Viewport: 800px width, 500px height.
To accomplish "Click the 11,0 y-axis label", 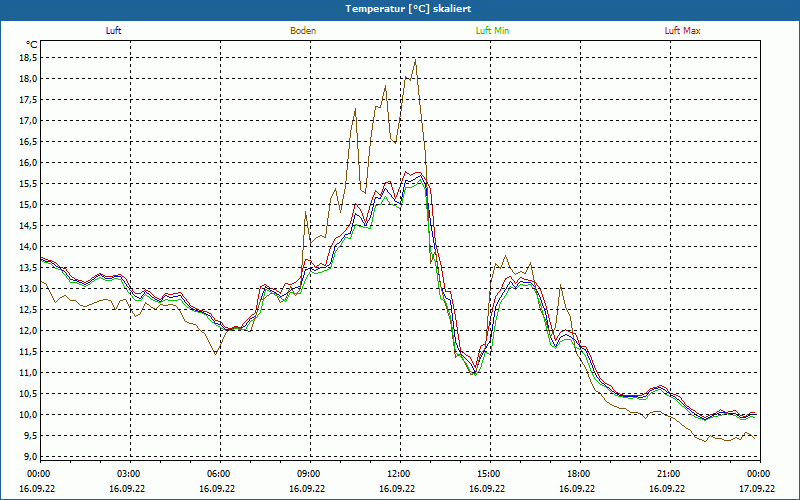I will (28, 372).
